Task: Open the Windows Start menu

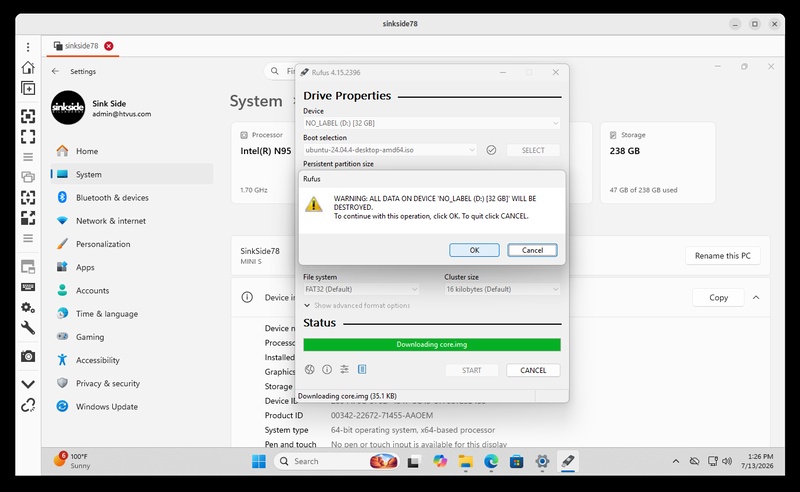Action: pyautogui.click(x=259, y=461)
